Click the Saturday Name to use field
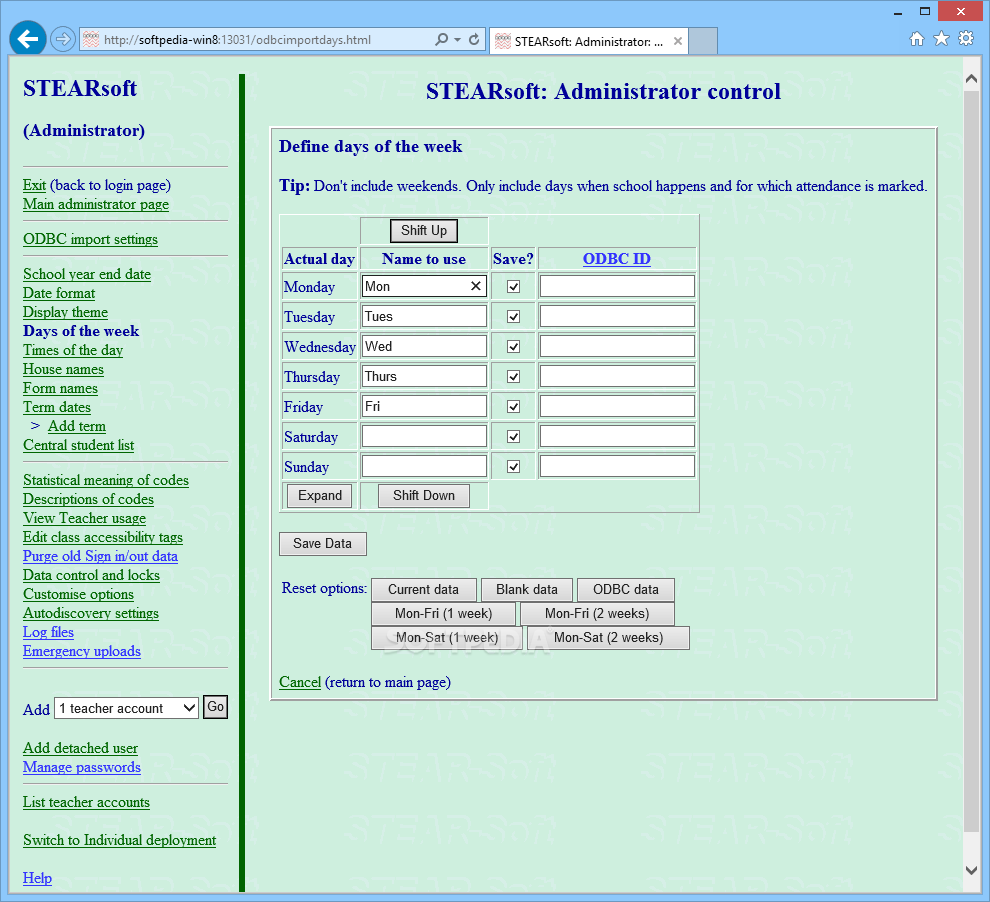Screen dimensions: 990x902 [424, 436]
